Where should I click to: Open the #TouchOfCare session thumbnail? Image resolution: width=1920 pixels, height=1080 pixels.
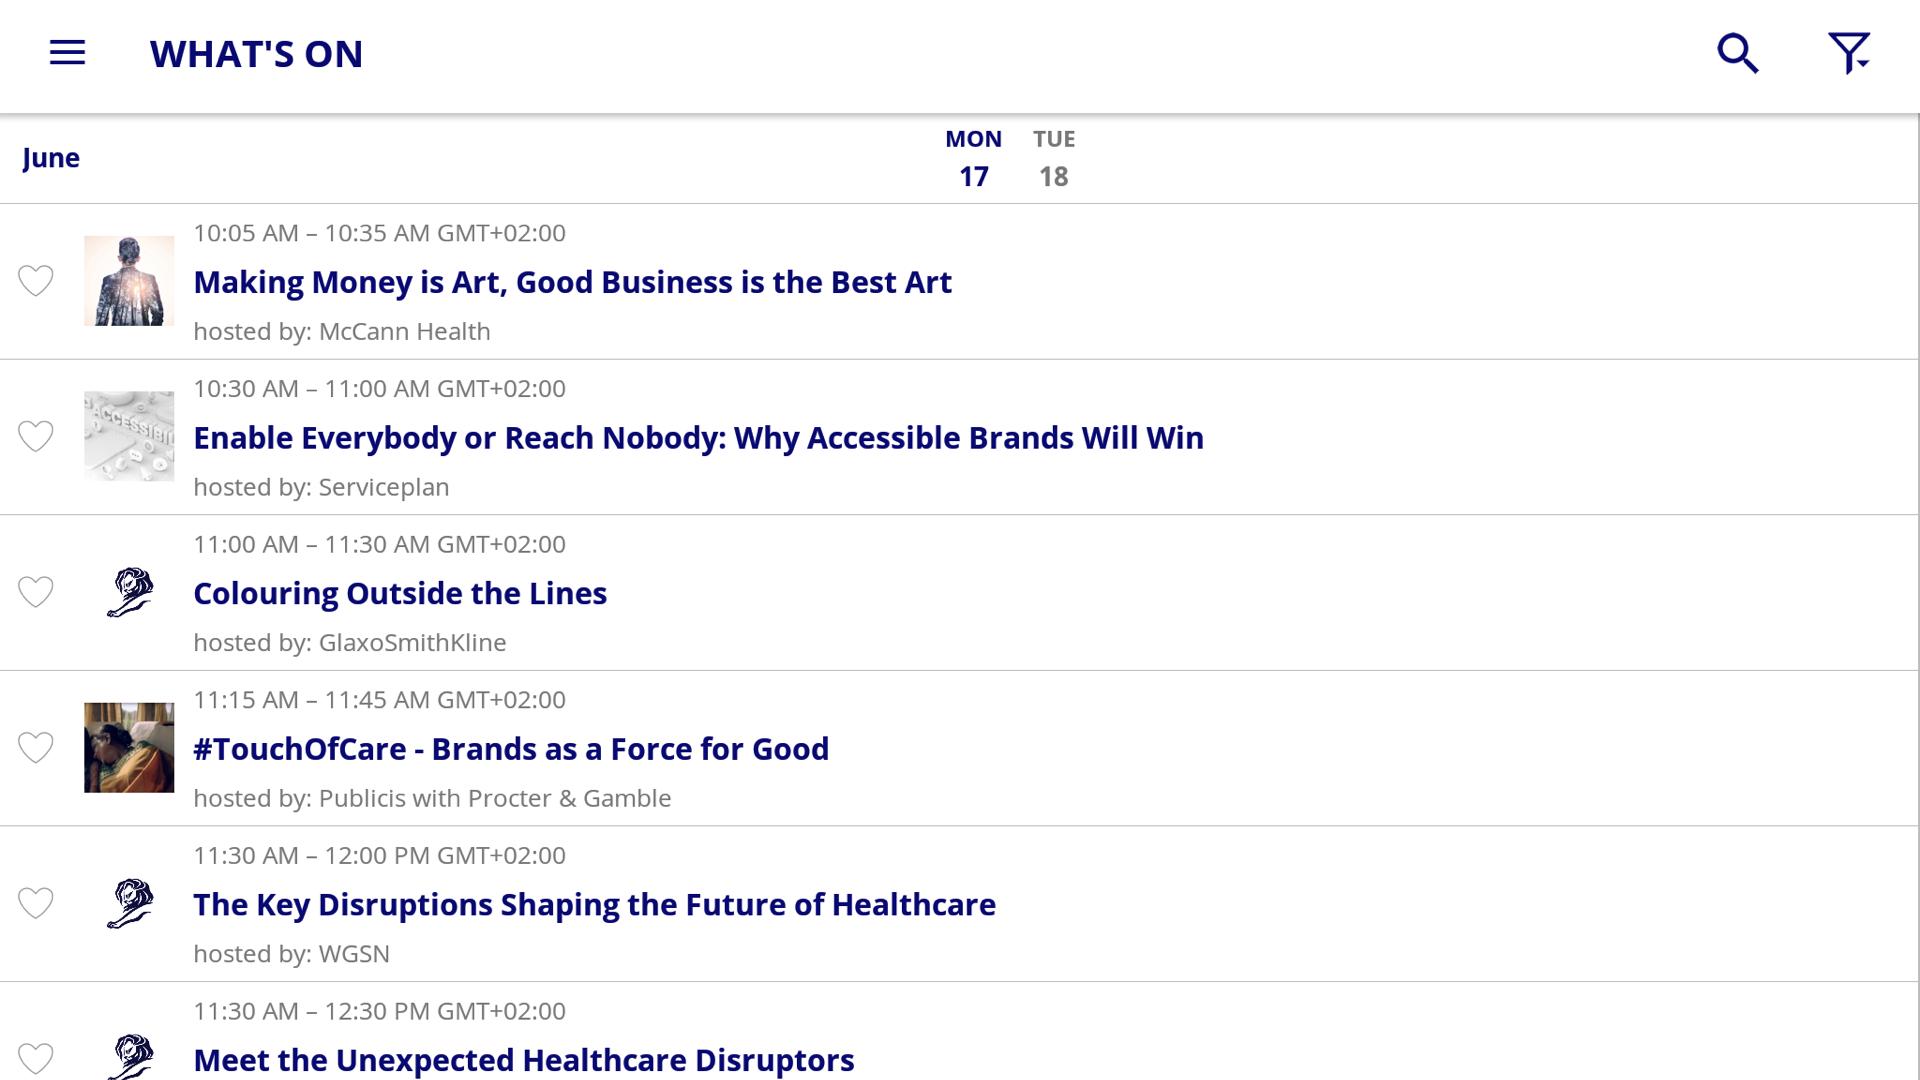129,748
